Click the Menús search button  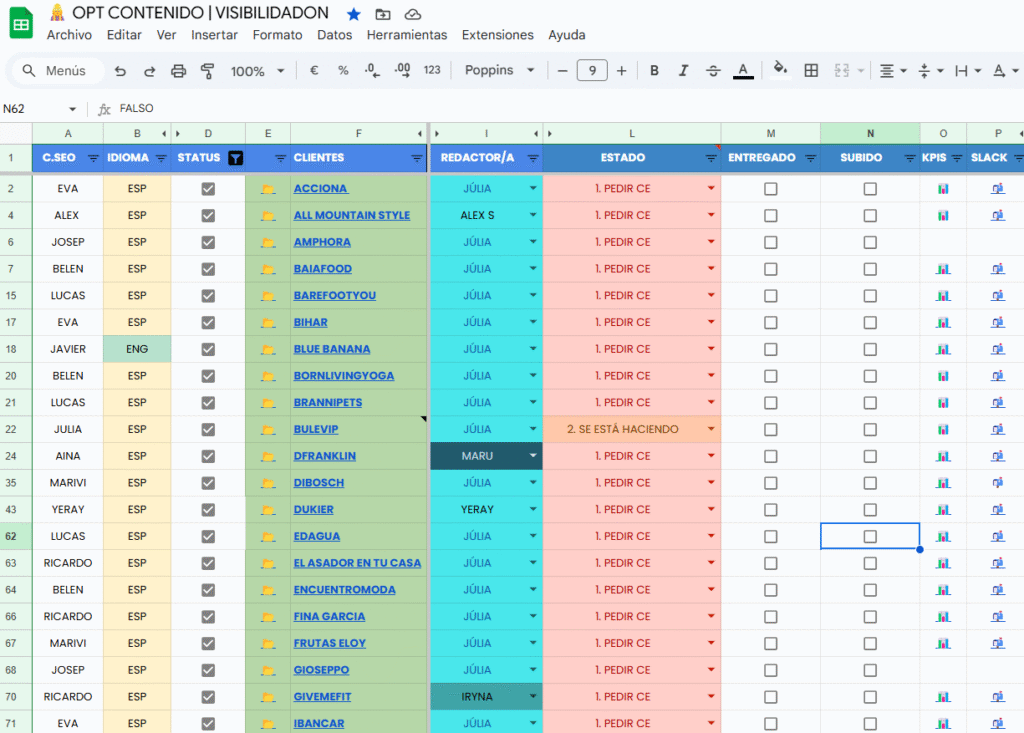58,71
